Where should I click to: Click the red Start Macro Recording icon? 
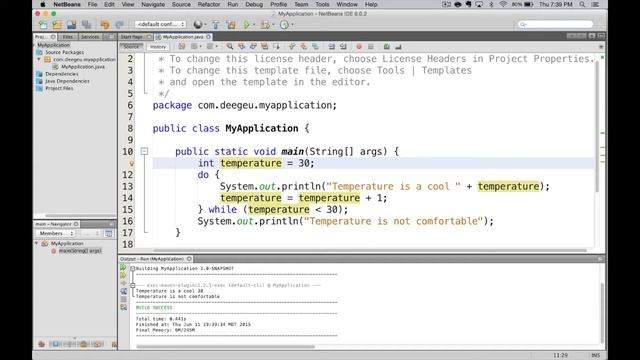point(359,47)
